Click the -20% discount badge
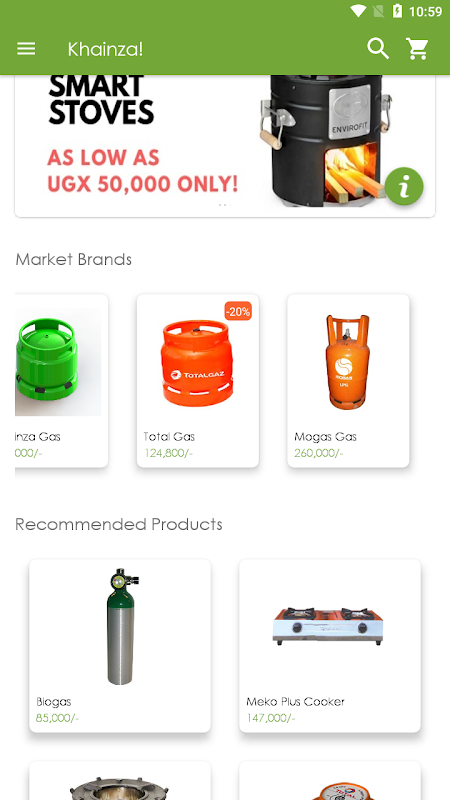450x800 pixels. 238,311
